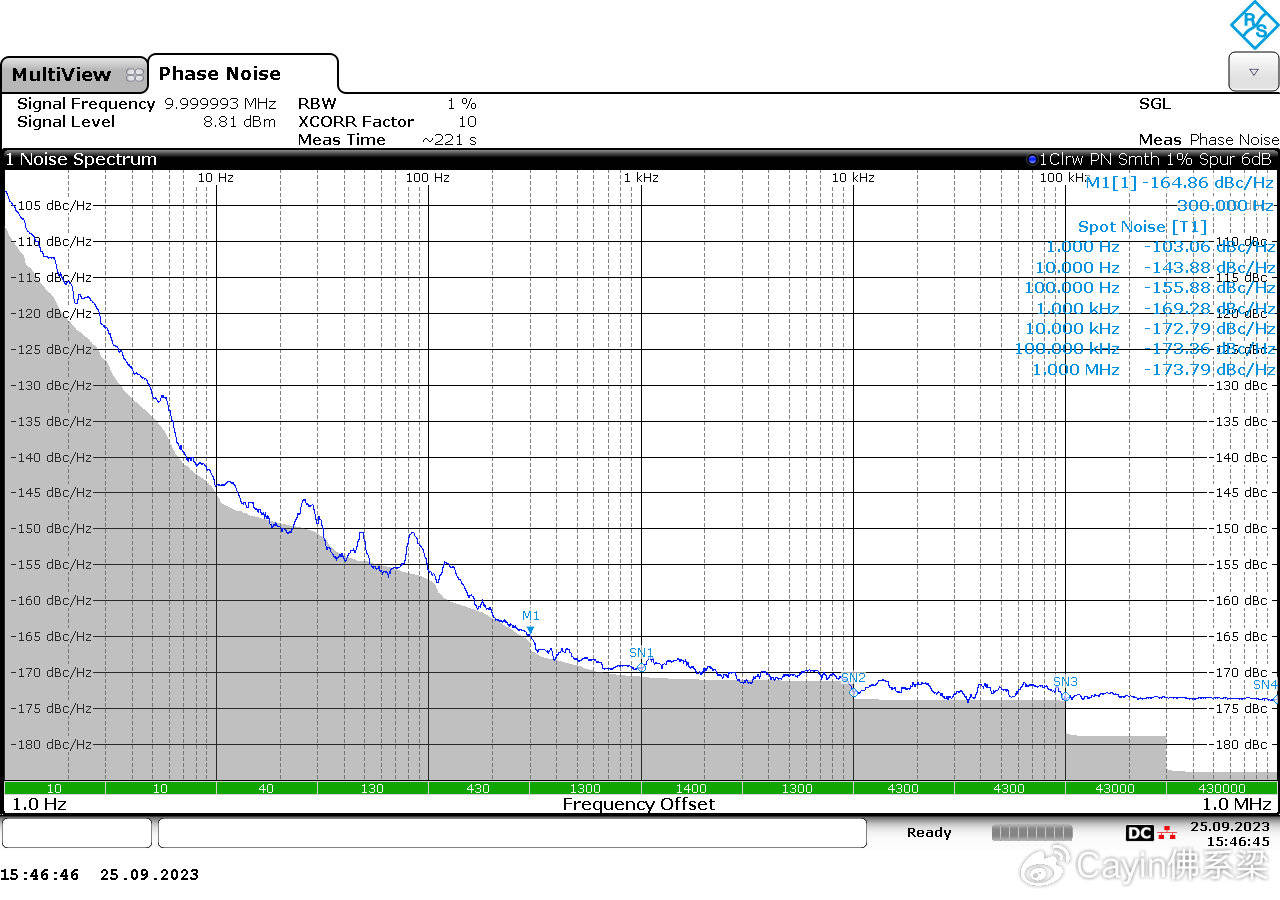Select the M1 marker on the trace
Viewport: 1280px width, 900px height.
coord(530,621)
